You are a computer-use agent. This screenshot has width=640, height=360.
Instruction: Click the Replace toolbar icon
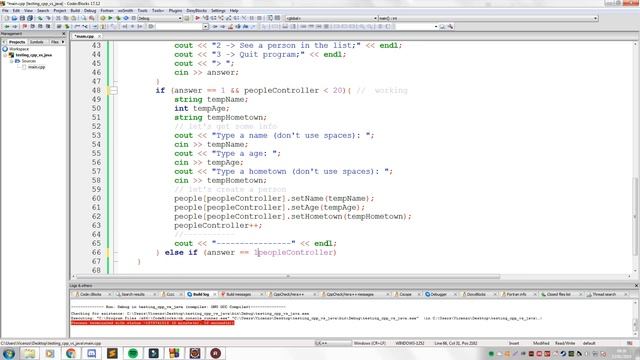pos(91,18)
